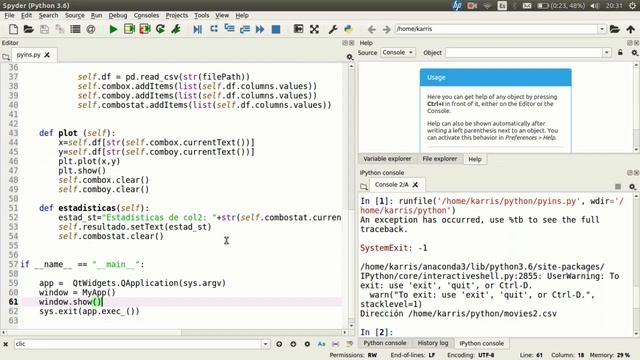Go back with the left arrow icon
640x360 pixels.
coord(371,29)
